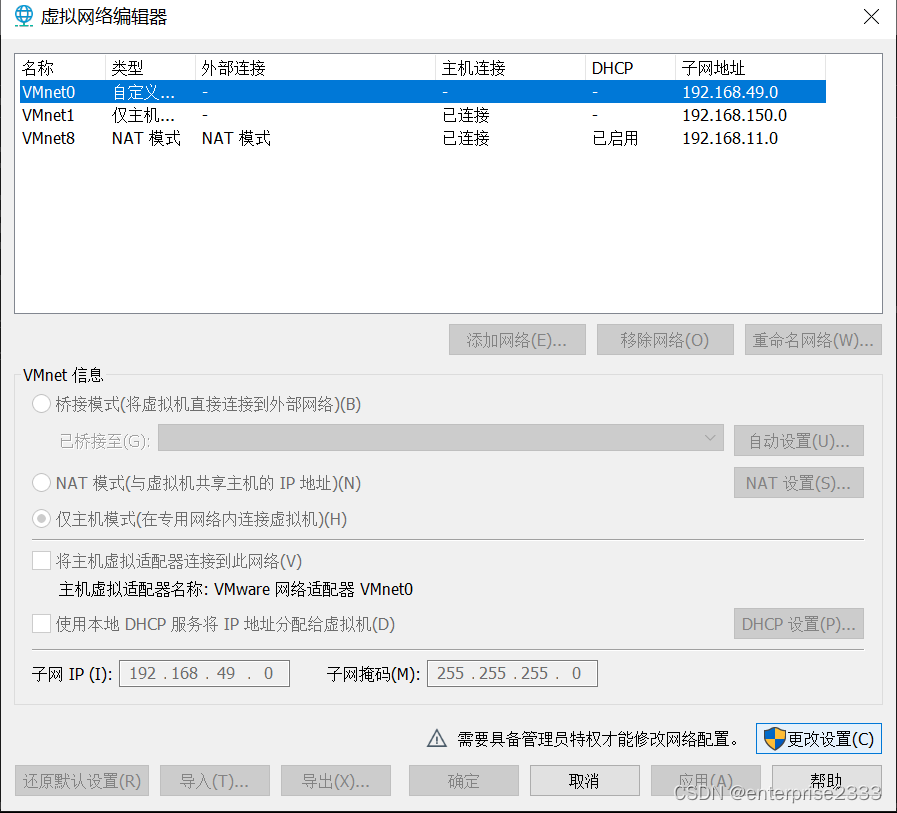The height and width of the screenshot is (813, 897).
Task: Click the 子网地址 column header
Action: (x=750, y=68)
